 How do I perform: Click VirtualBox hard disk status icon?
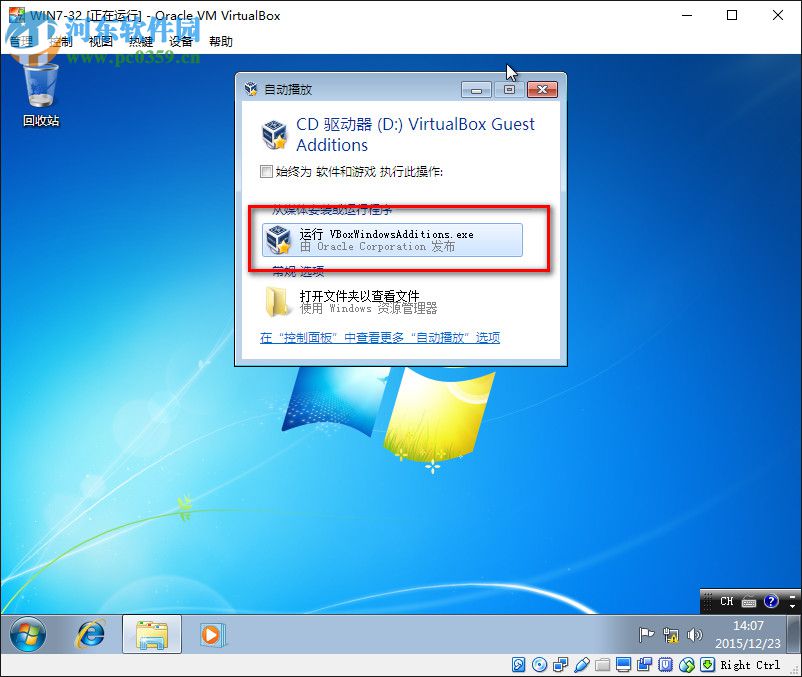[519, 665]
